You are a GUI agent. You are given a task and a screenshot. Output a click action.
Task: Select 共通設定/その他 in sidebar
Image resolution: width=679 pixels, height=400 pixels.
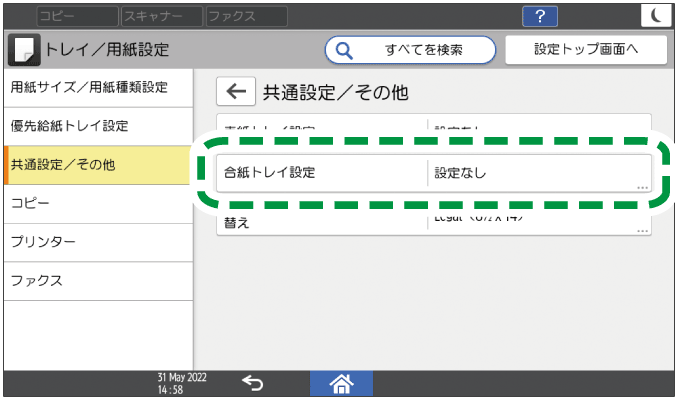(97, 165)
